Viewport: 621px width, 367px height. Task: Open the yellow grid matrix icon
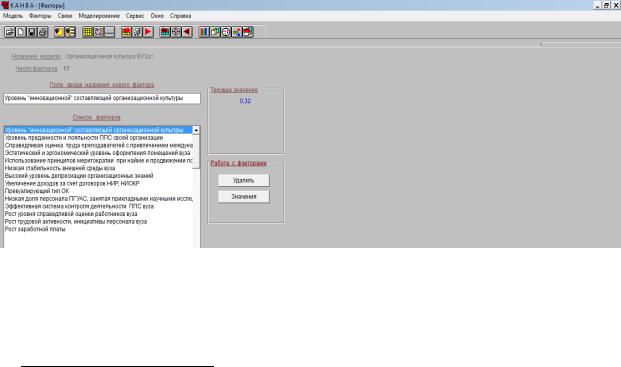[88, 32]
